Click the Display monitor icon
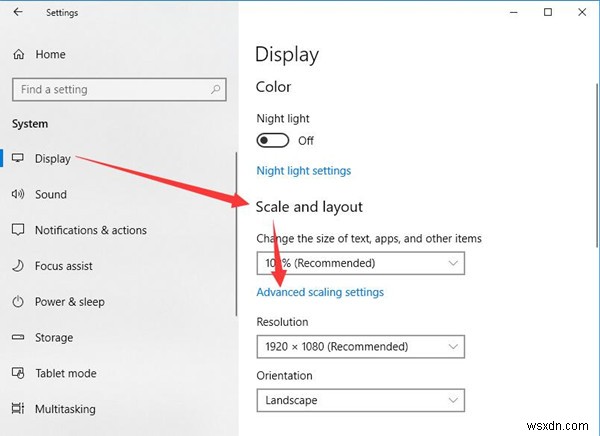Screen dimensions: 600x436 pyautogui.click(x=18, y=158)
